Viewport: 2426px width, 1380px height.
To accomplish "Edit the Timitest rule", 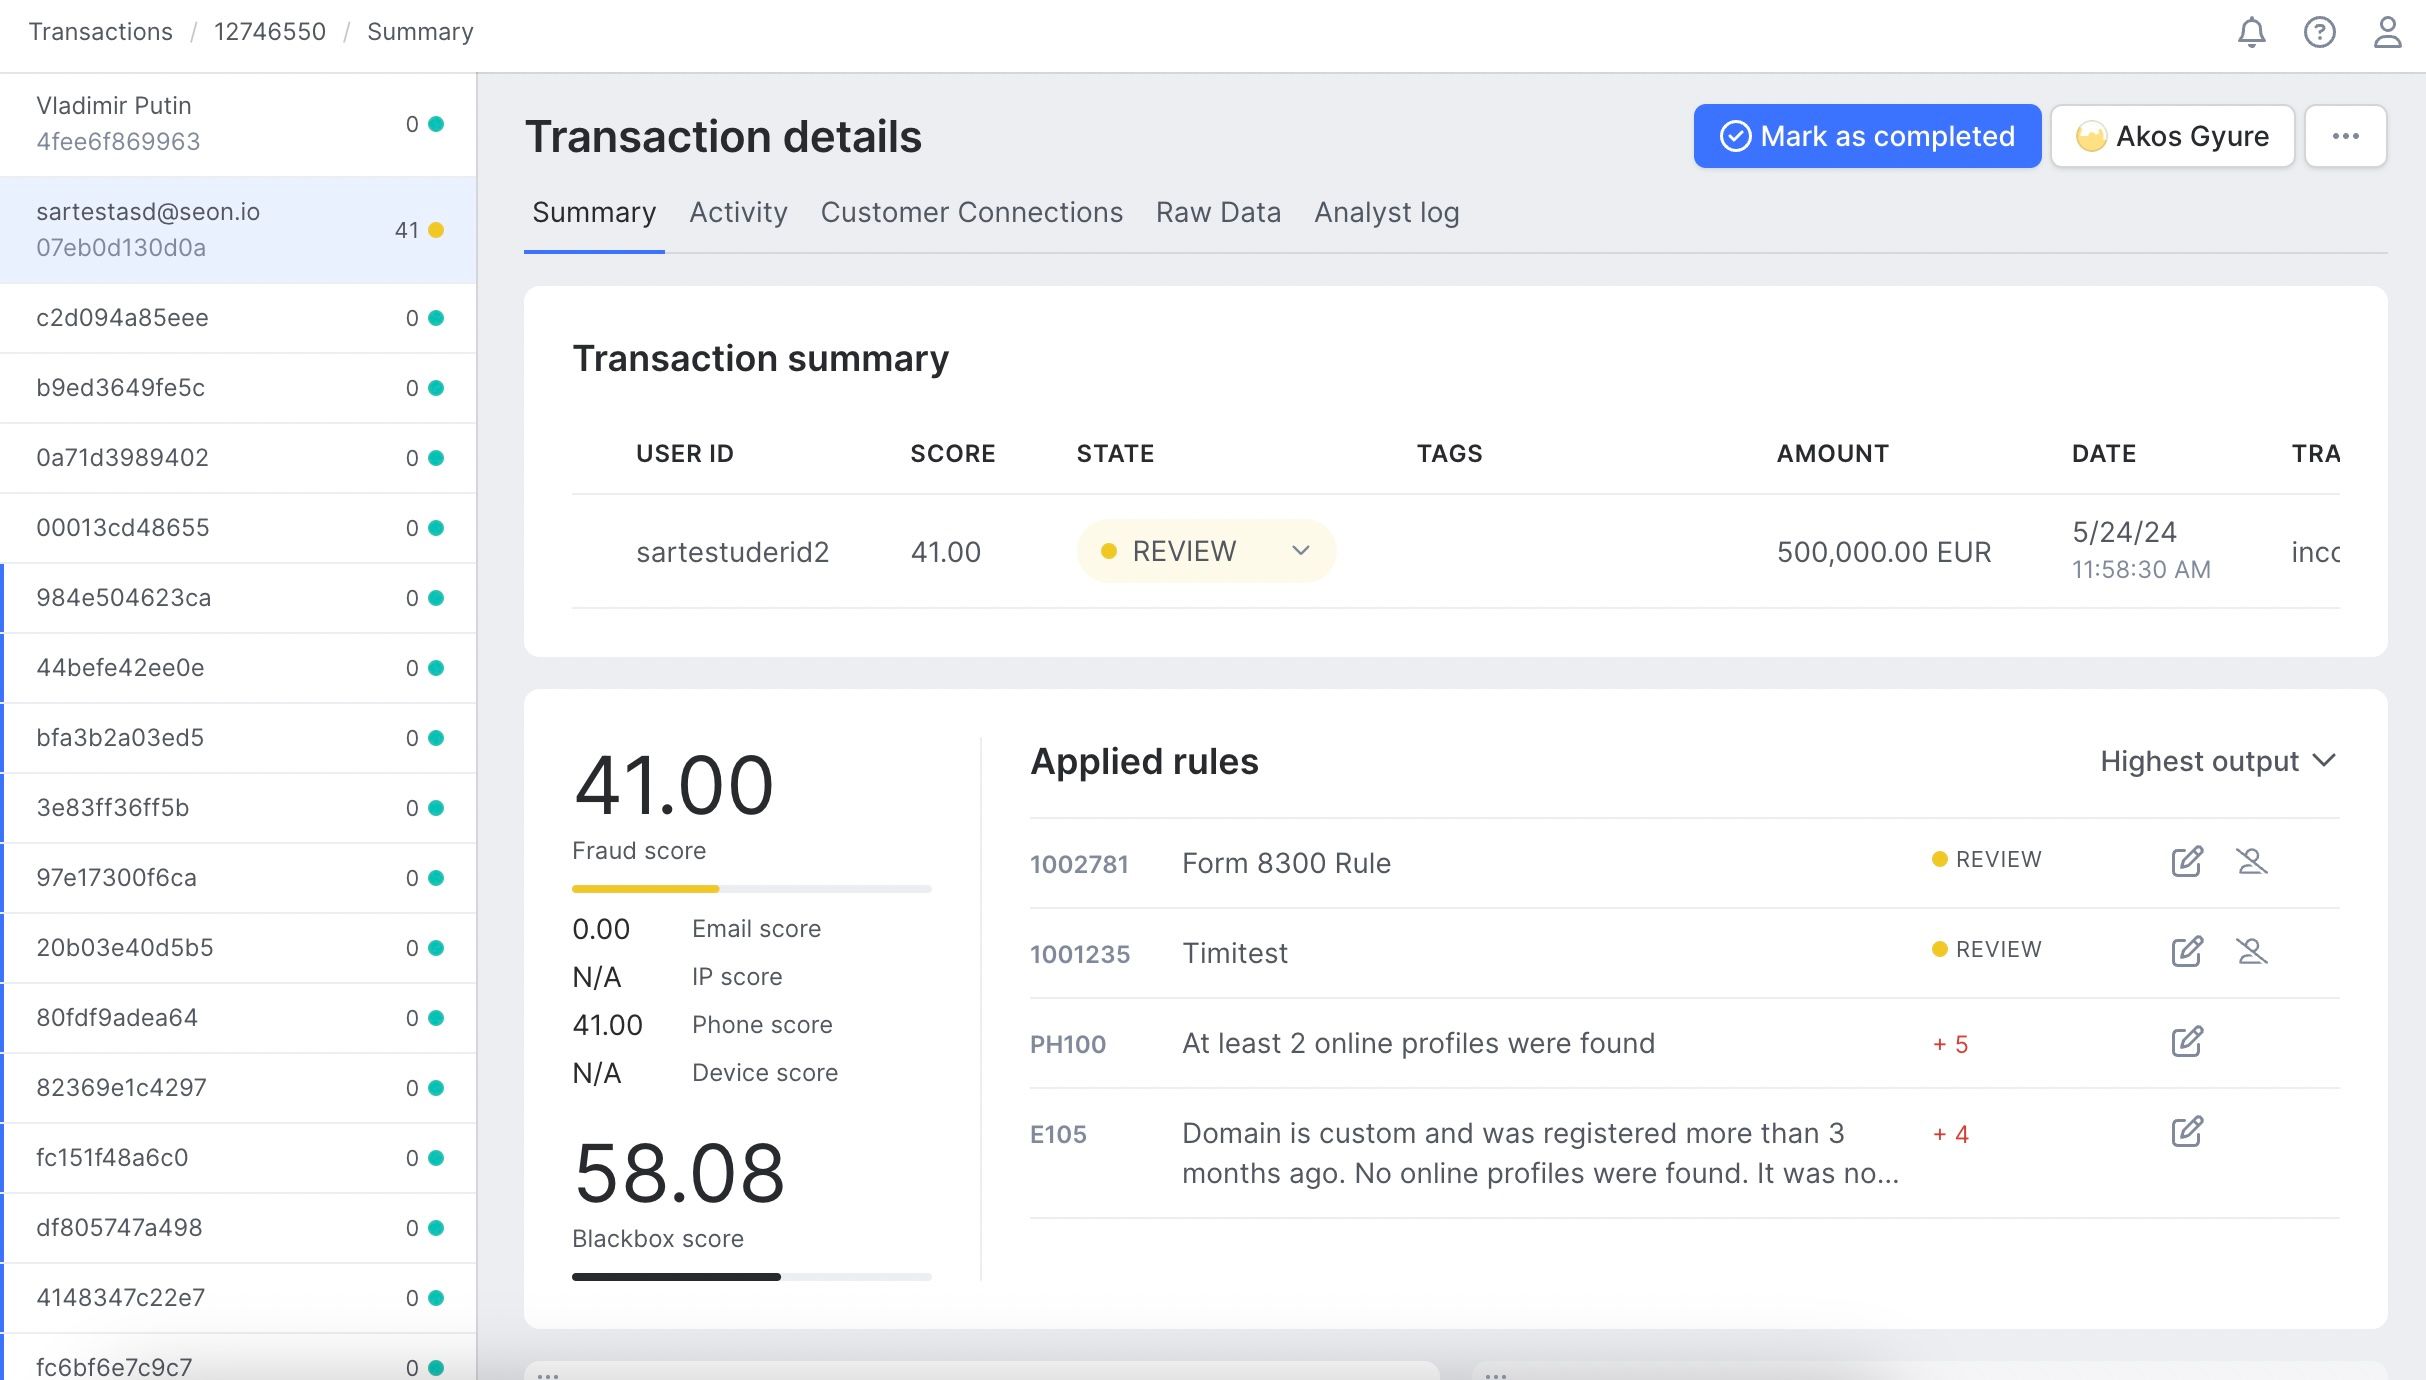I will click(x=2187, y=951).
